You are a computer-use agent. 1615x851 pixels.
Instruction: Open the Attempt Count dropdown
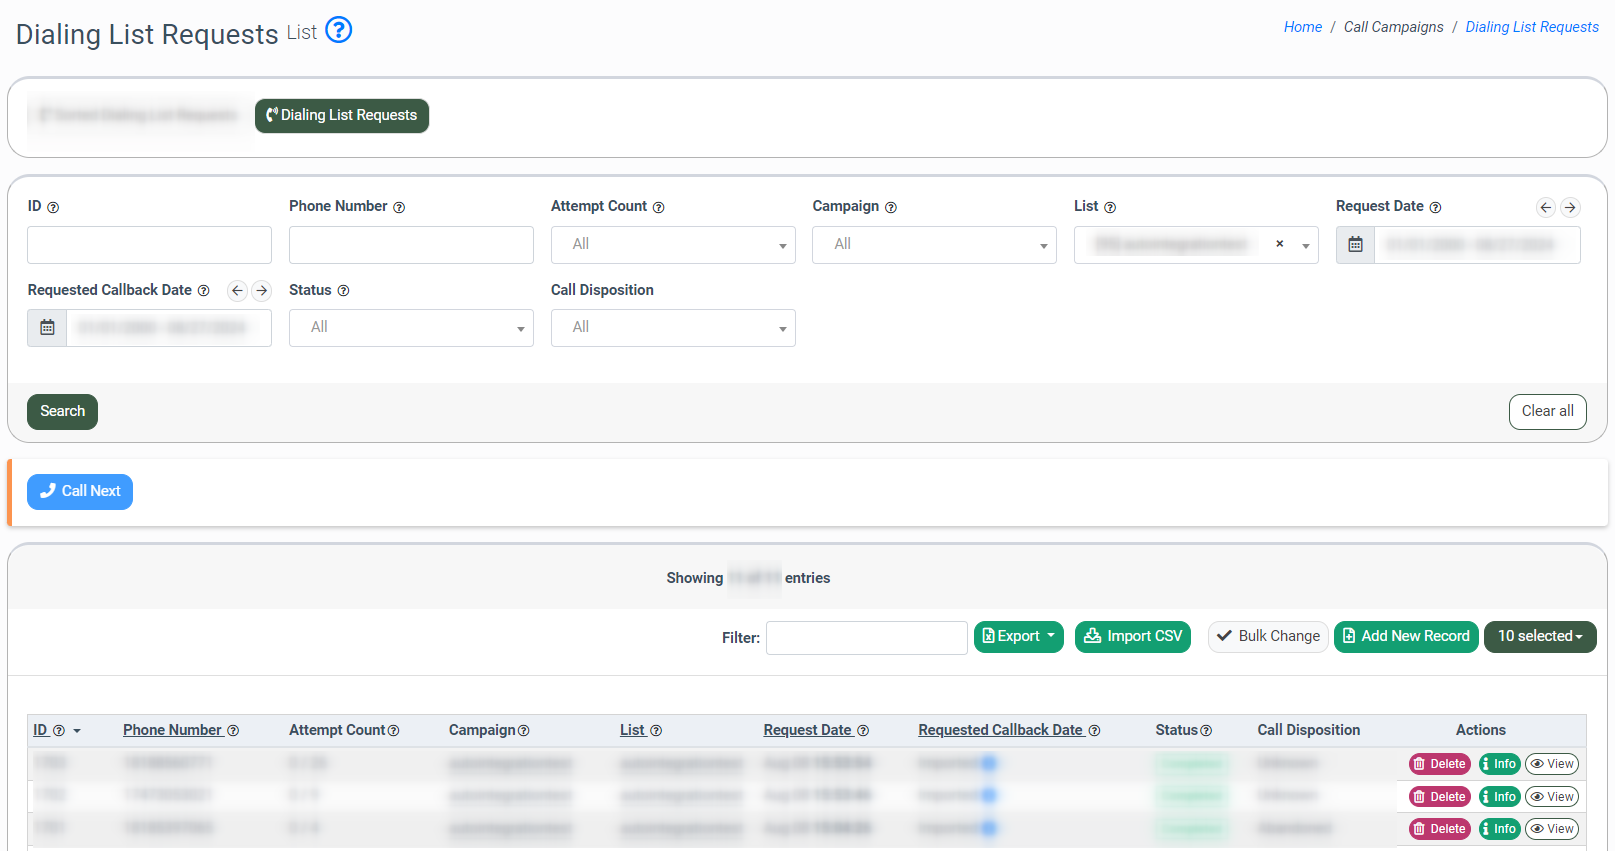(673, 245)
